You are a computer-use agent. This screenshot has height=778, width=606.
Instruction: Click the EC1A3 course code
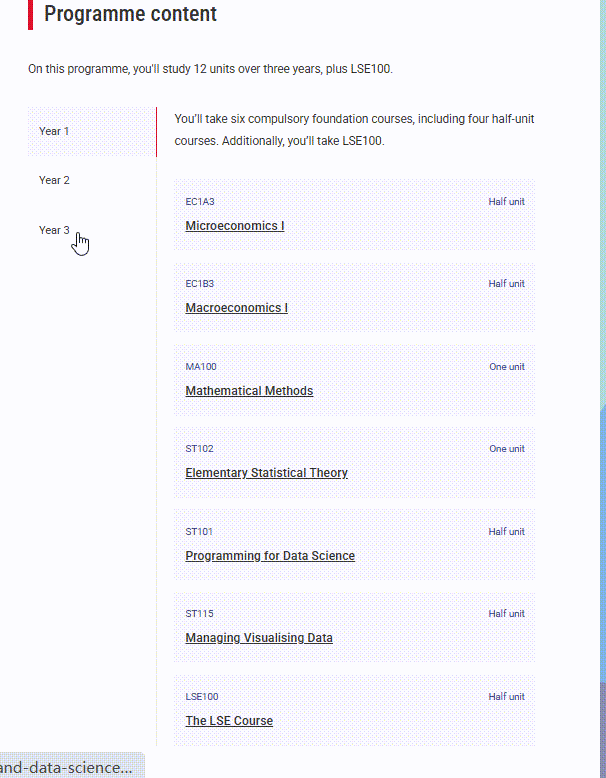(200, 201)
